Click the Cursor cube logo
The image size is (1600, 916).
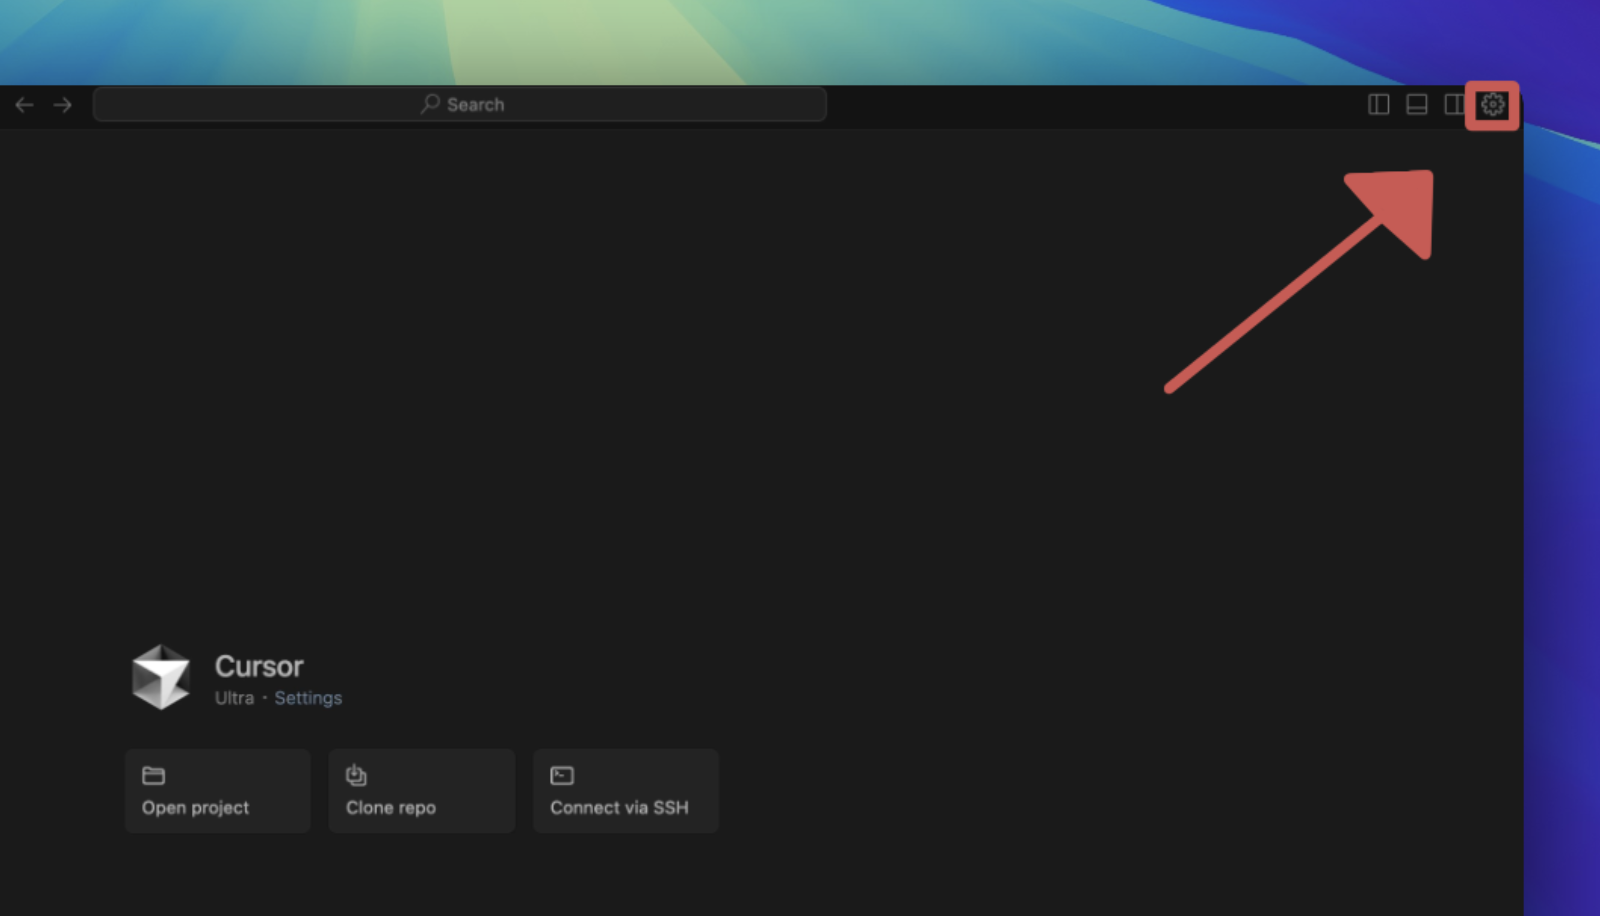tap(160, 677)
